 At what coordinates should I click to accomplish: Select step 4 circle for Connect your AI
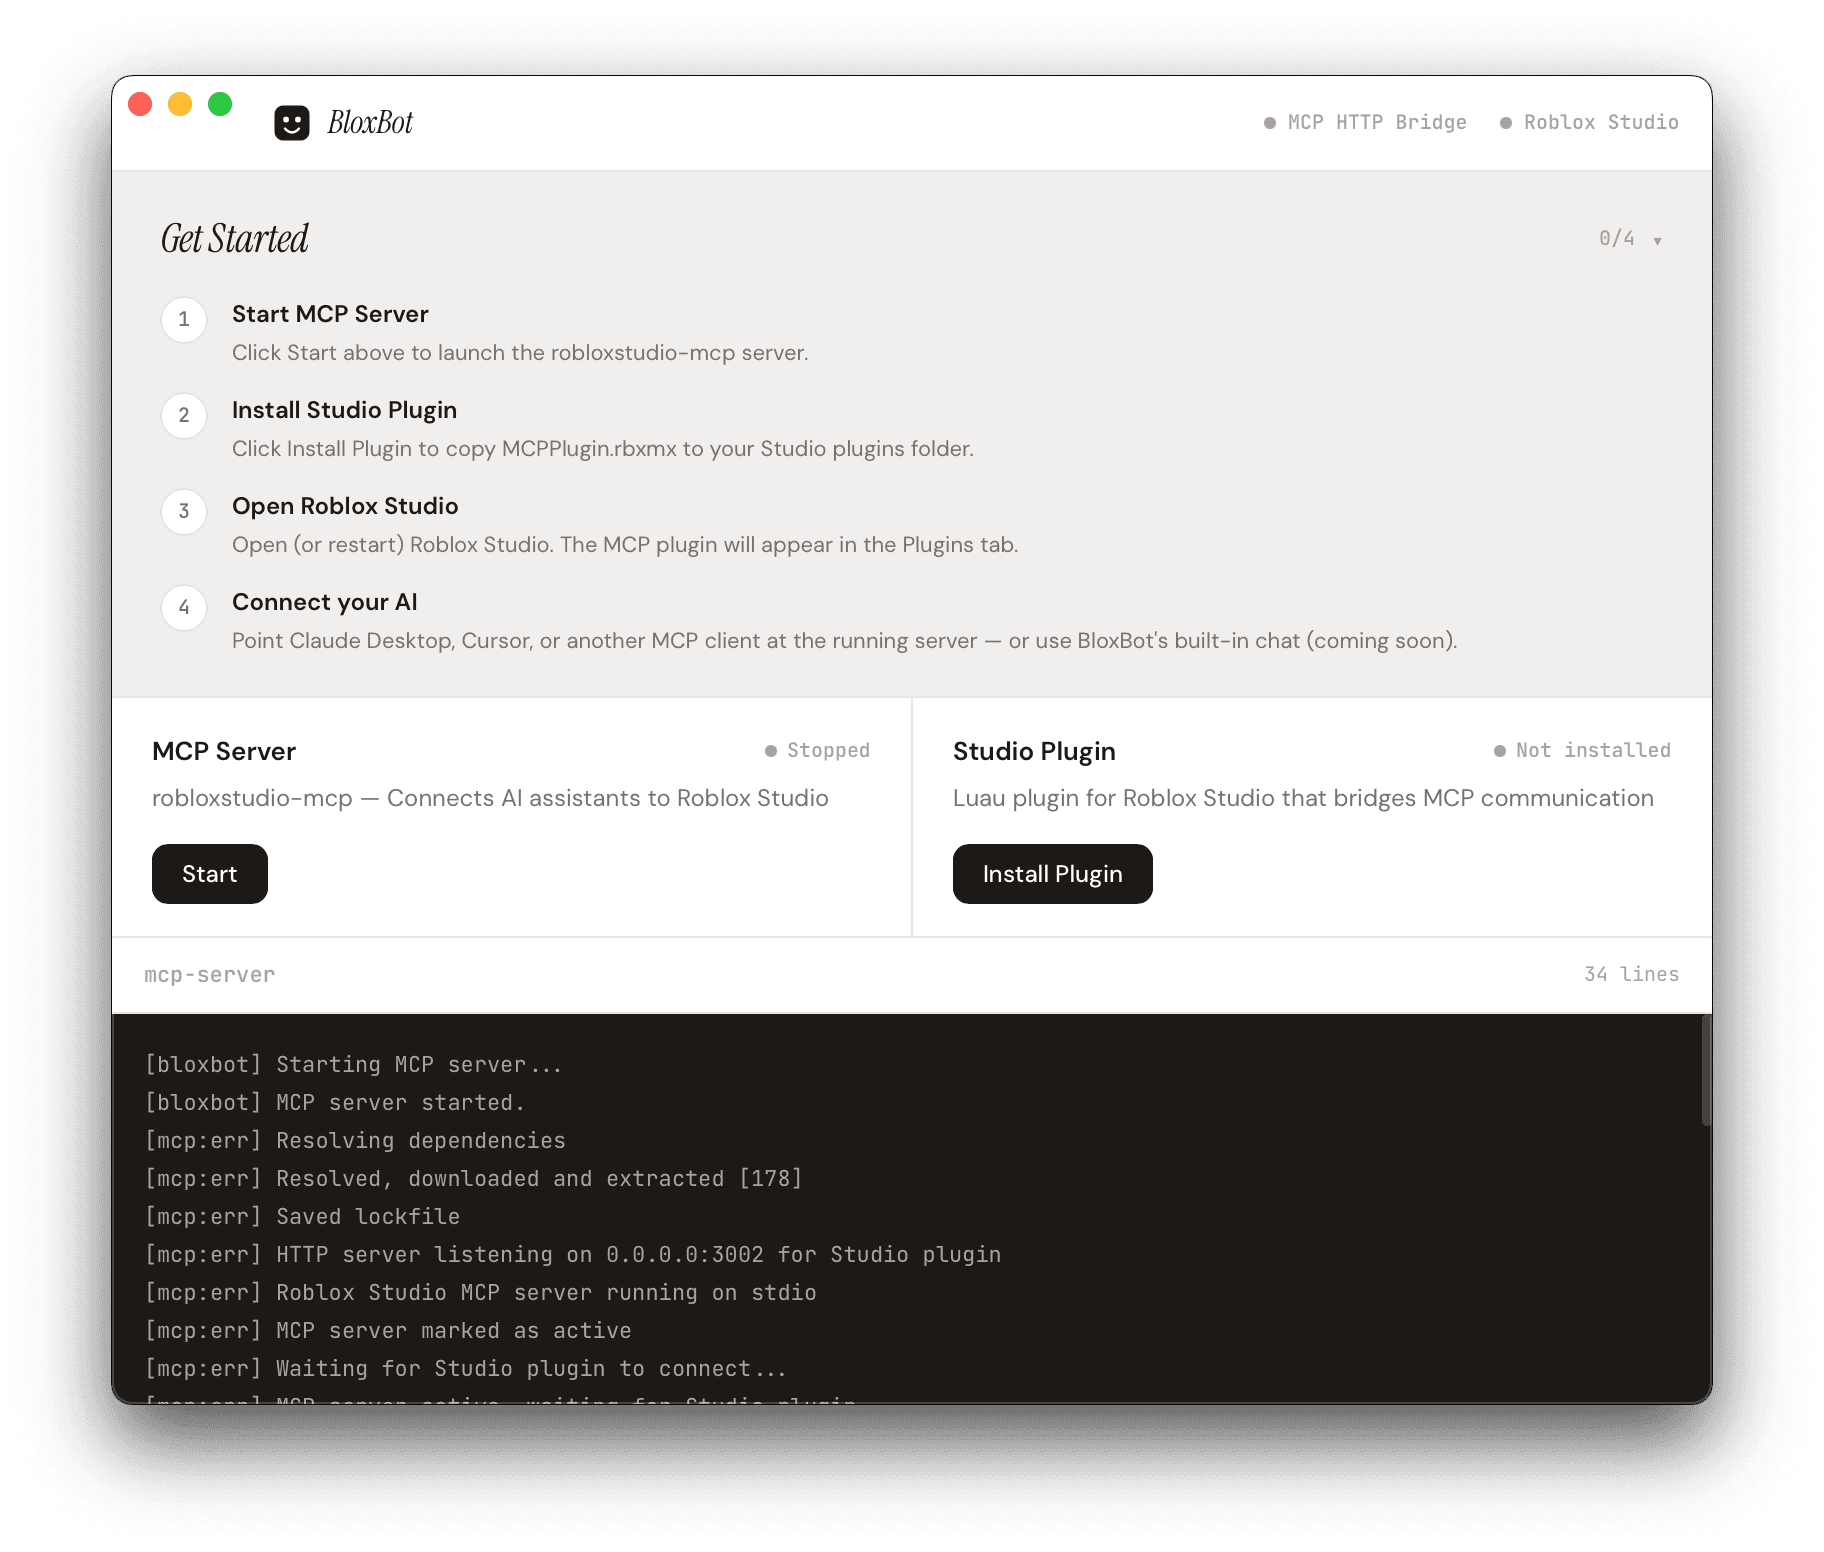click(x=183, y=607)
